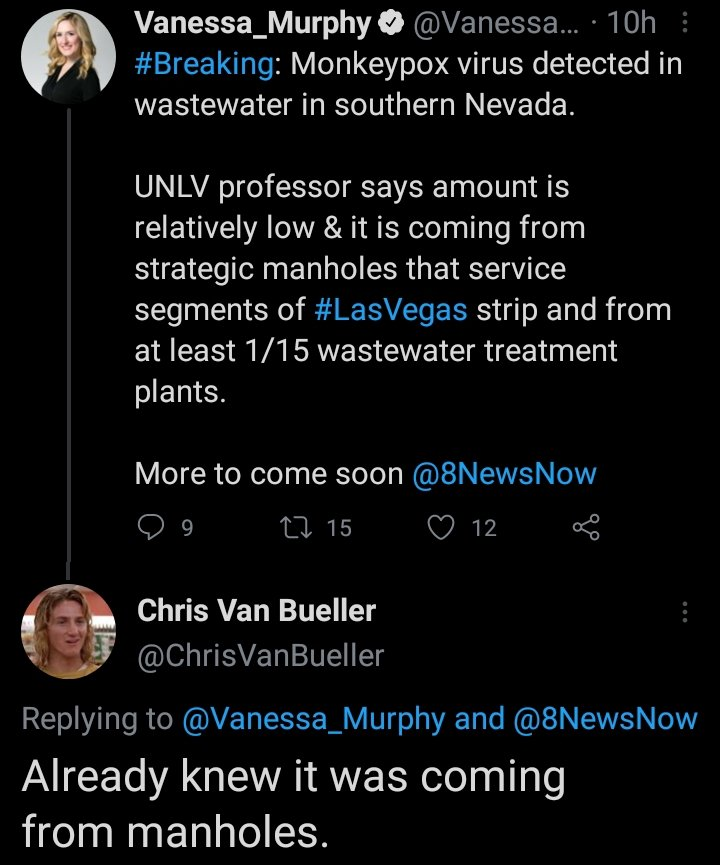Click @Vanessa_Murphy in the 'Replying to' line
Viewport: 720px width, 865px height.
click(x=314, y=718)
